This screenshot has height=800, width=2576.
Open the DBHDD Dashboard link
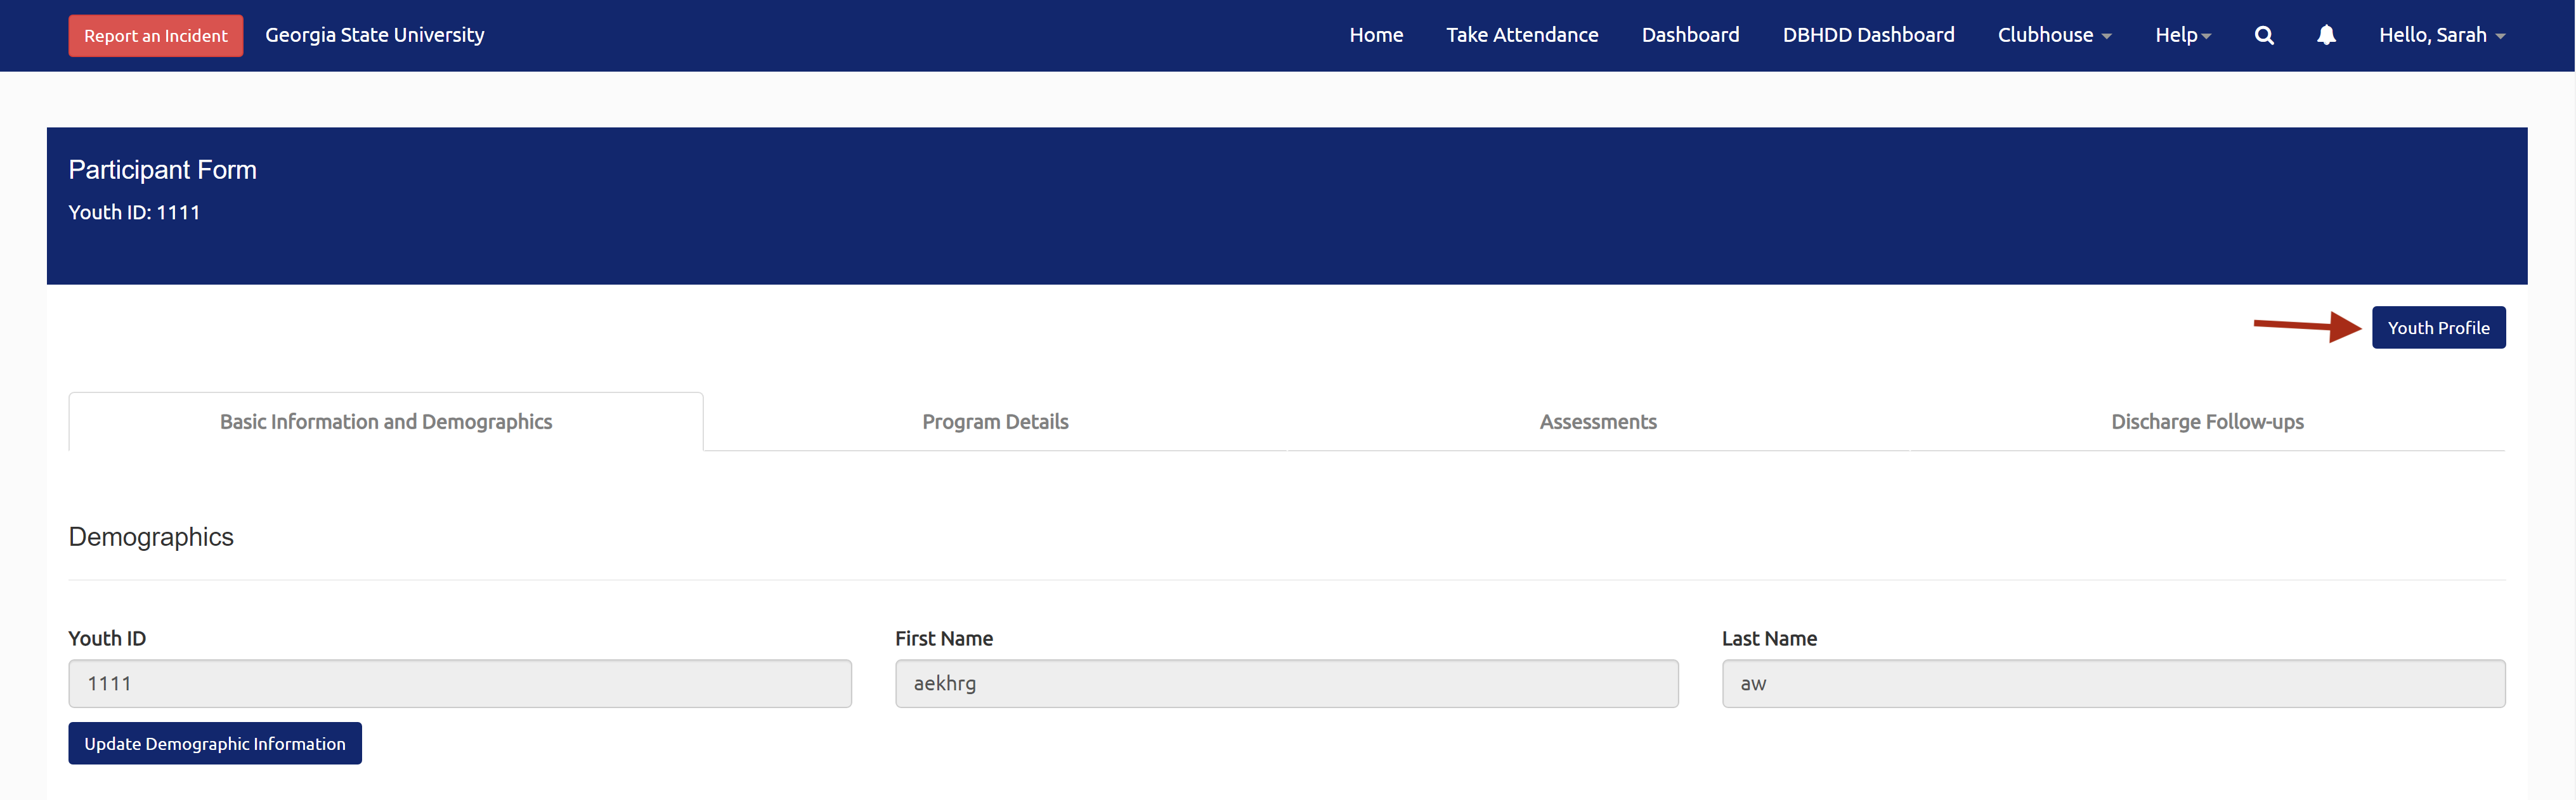(1868, 36)
